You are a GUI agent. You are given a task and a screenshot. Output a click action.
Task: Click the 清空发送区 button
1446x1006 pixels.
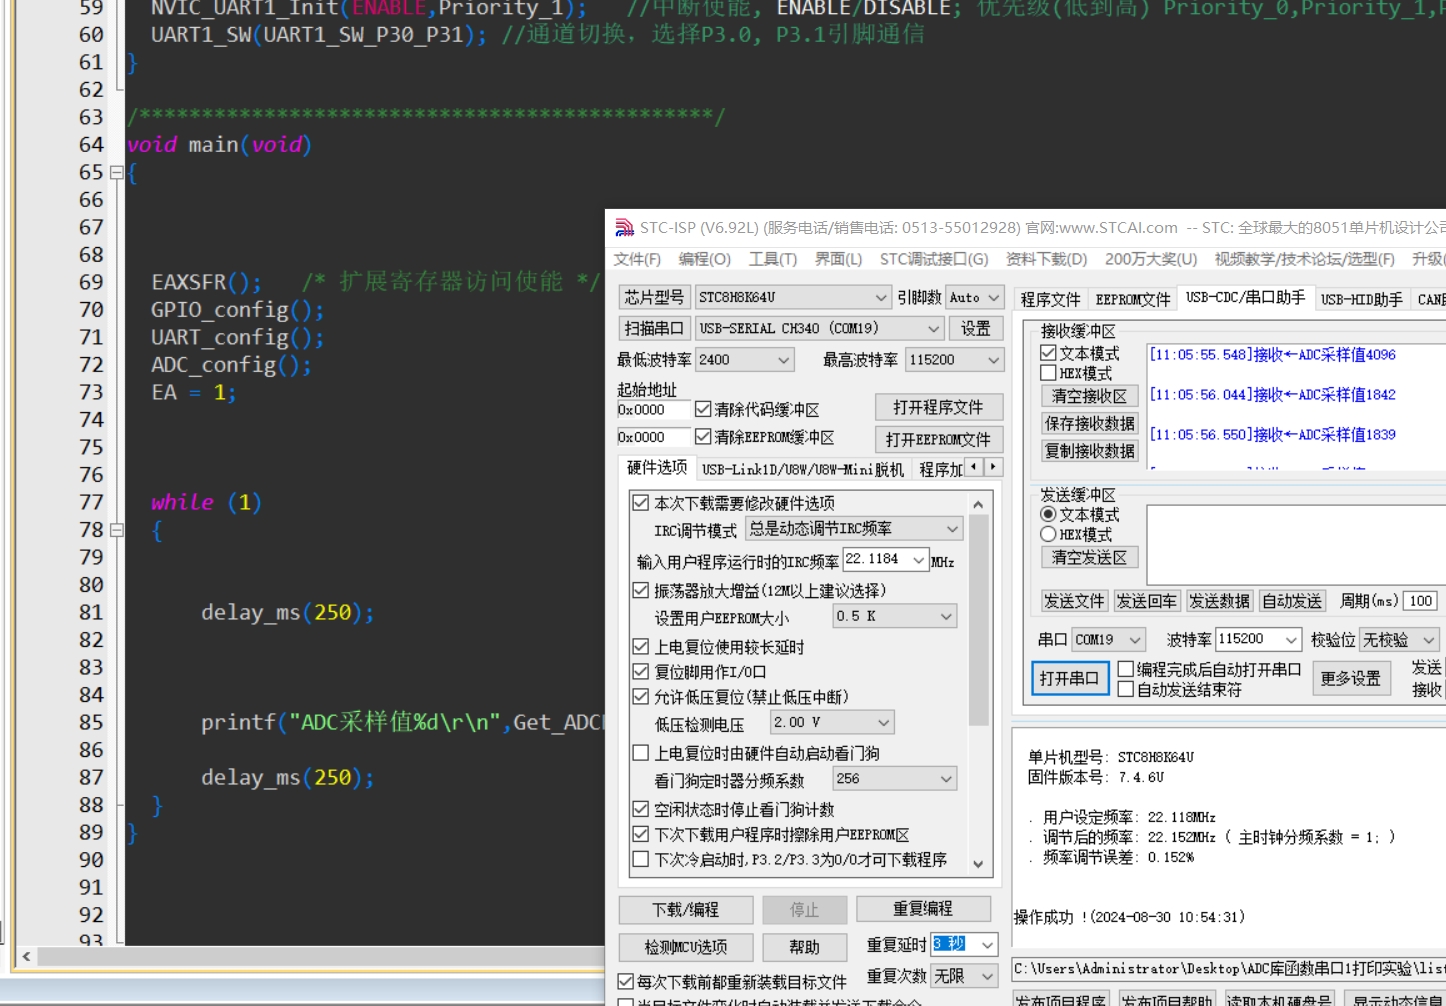pos(1089,557)
